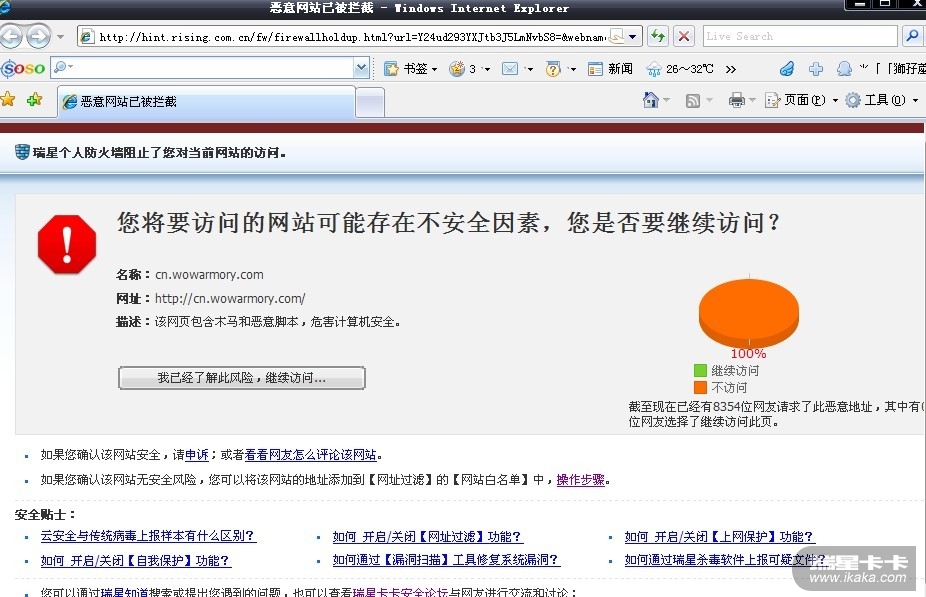Open 云安全与传统病毒上报样本有什么区别 link
The height and width of the screenshot is (597, 926).
tap(148, 536)
